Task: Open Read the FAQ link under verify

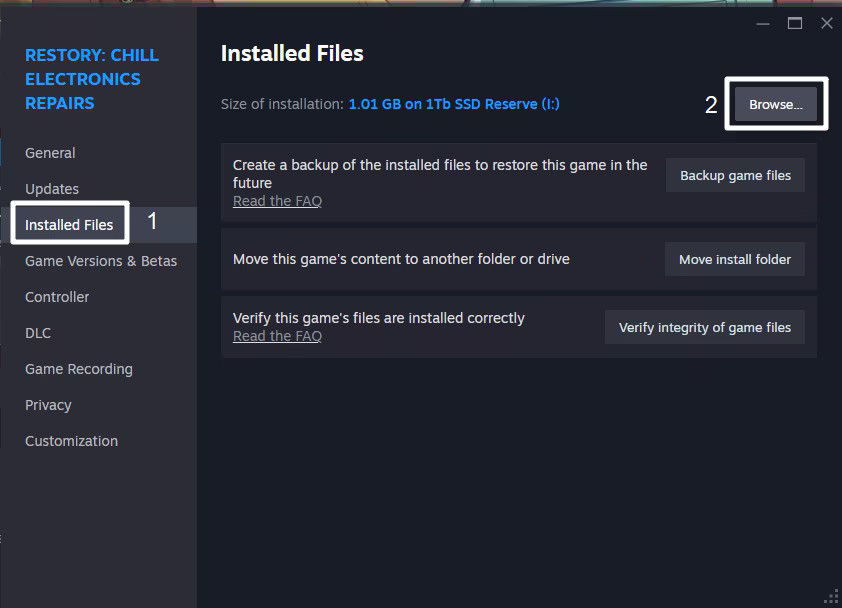Action: coord(277,336)
